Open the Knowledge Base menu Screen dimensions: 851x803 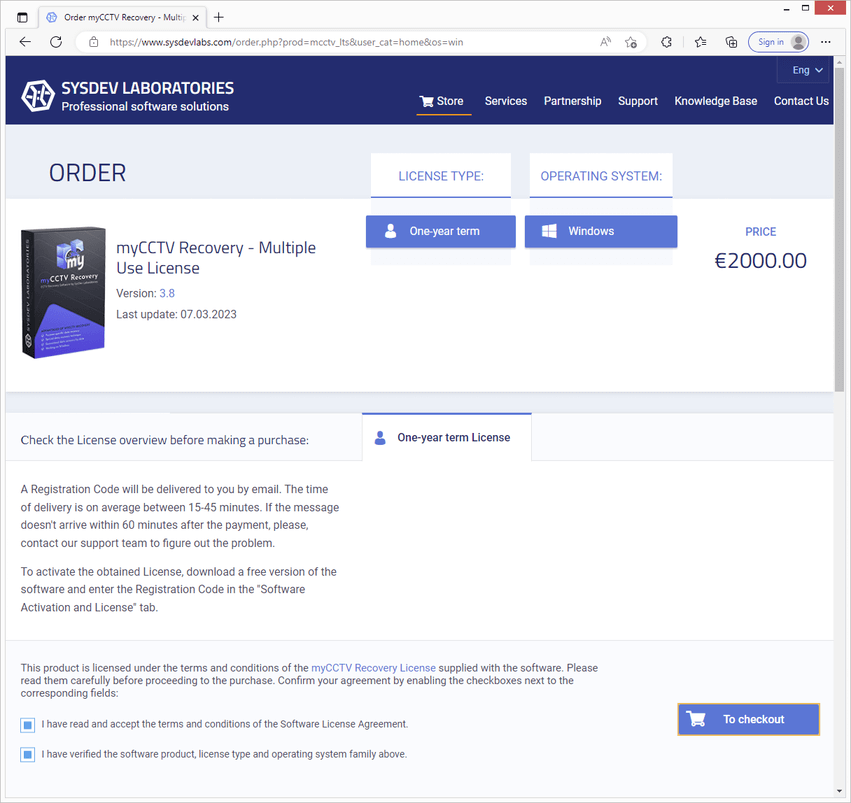pos(716,101)
